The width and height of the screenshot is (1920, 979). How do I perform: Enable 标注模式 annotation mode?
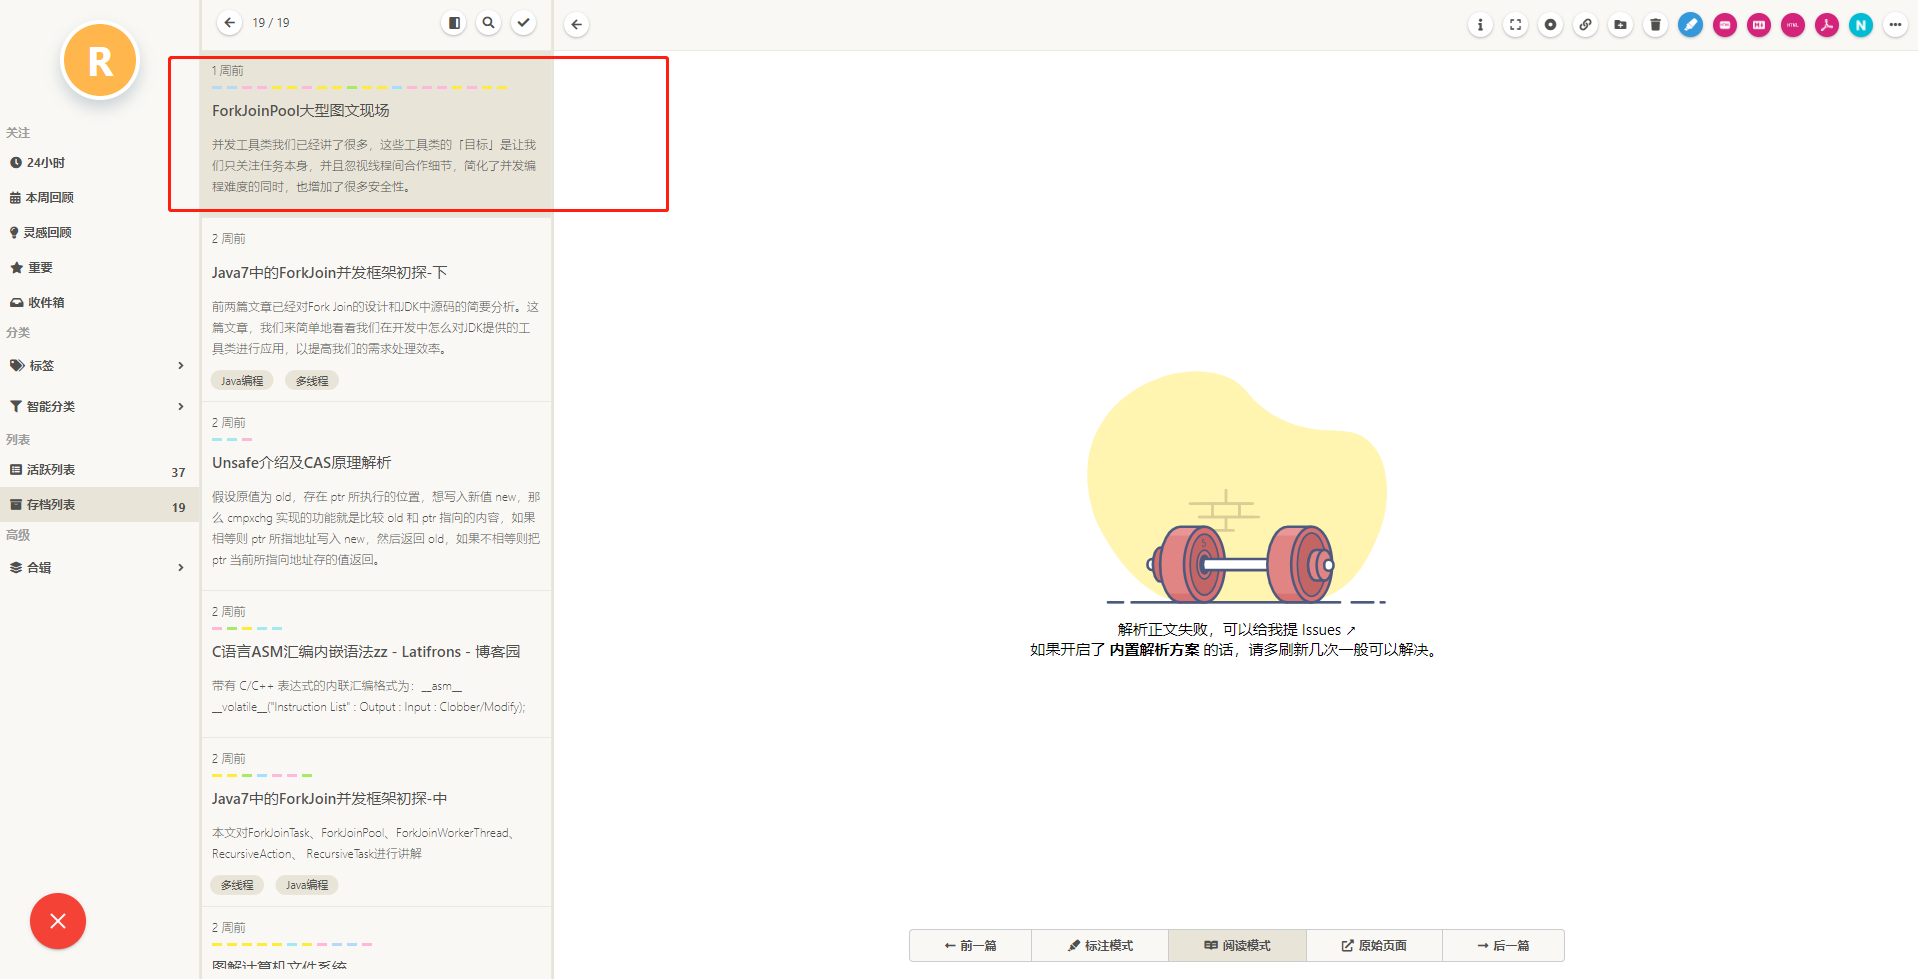[x=1100, y=945]
